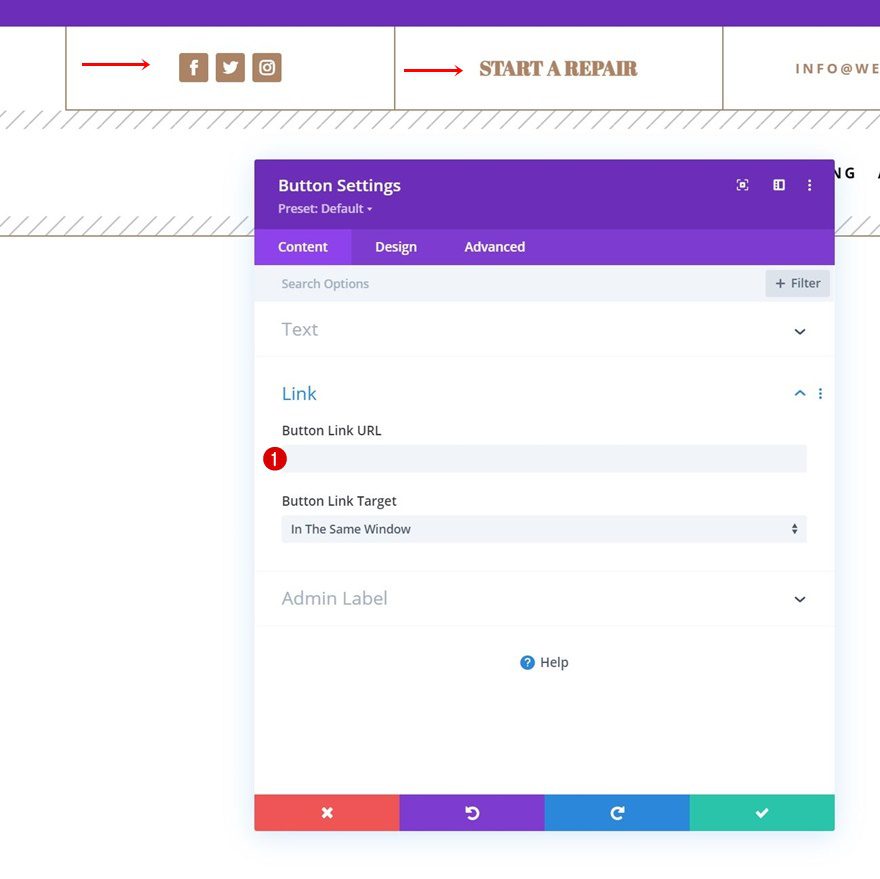Redo change with the blue button
880x879 pixels.
point(617,813)
